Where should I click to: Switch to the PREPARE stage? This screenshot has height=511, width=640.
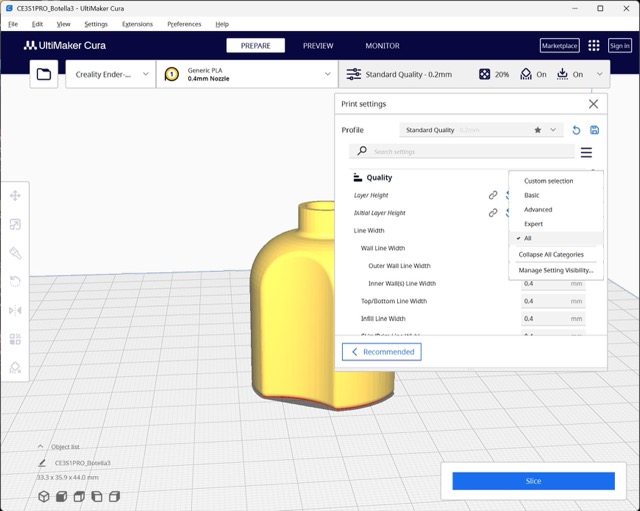256,46
